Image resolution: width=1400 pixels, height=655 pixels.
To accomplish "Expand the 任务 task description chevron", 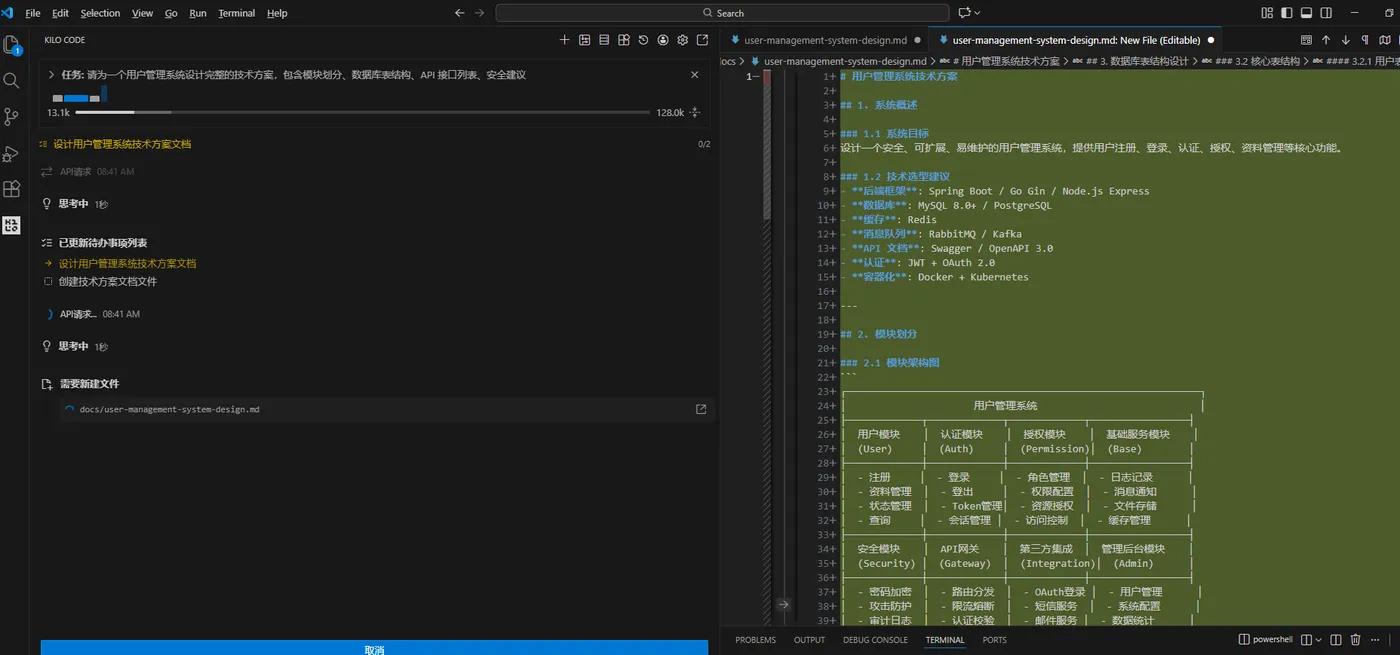I will (x=51, y=75).
